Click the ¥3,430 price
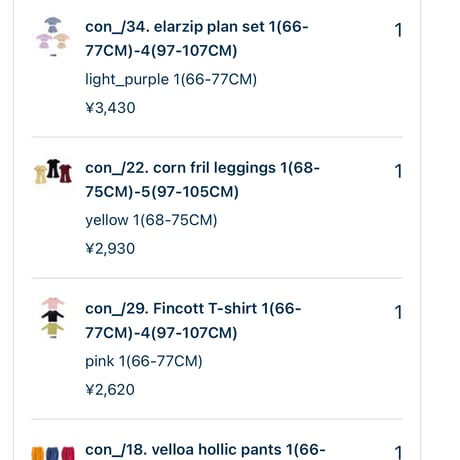Image resolution: width=460 pixels, height=460 pixels. (x=110, y=108)
